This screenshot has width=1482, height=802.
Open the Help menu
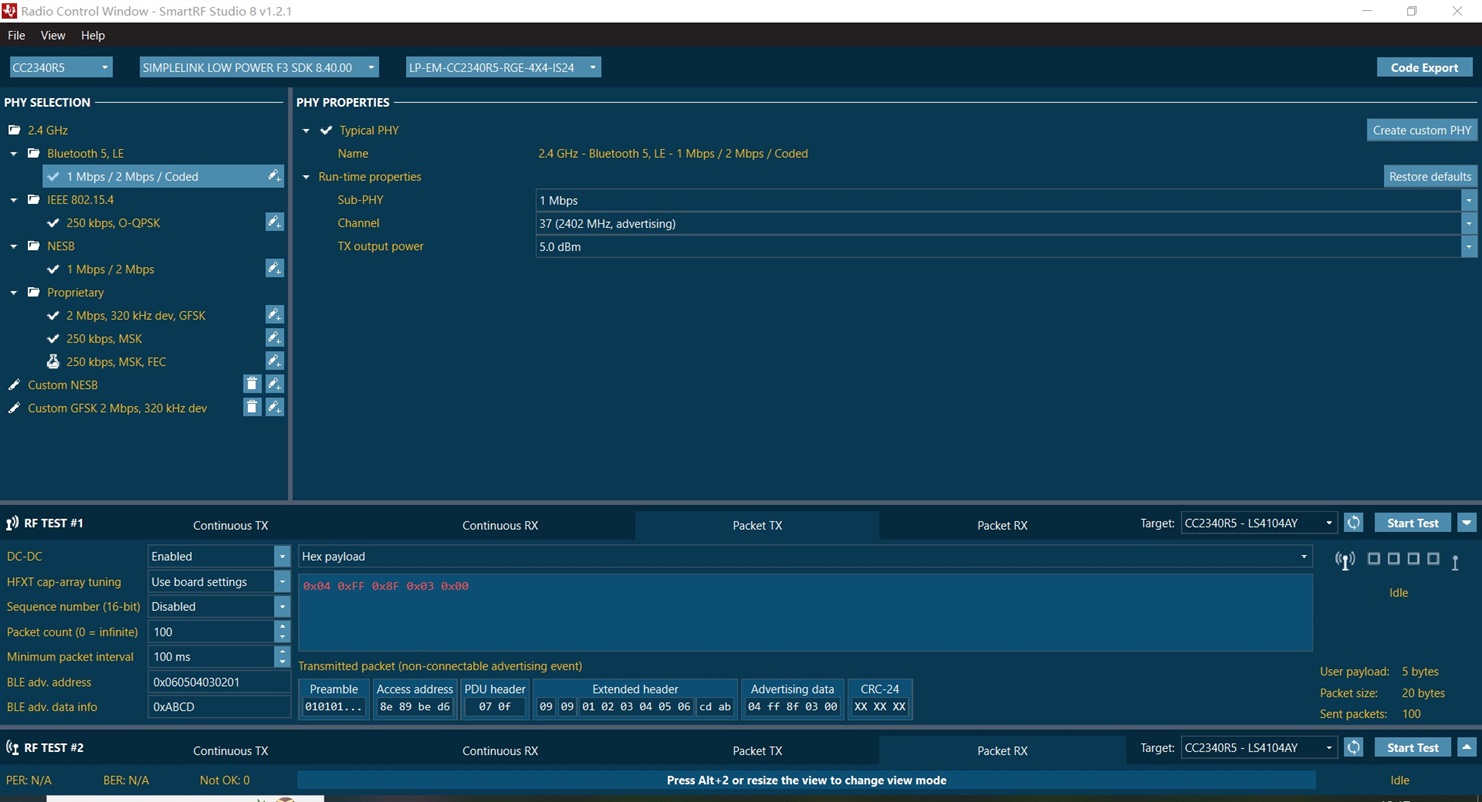[93, 35]
